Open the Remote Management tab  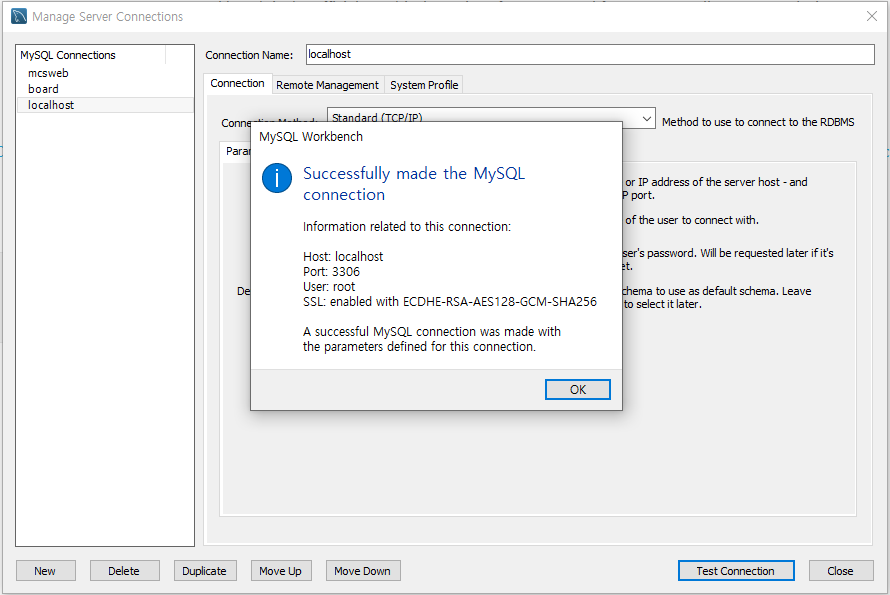tap(328, 85)
